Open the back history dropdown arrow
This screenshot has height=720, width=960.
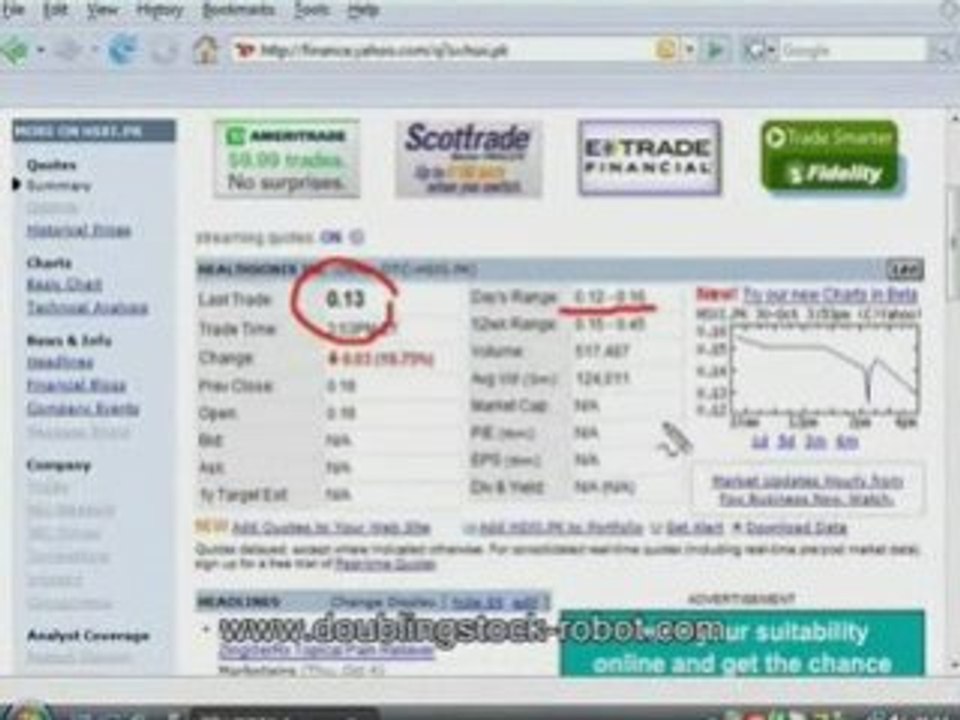[x=40, y=50]
